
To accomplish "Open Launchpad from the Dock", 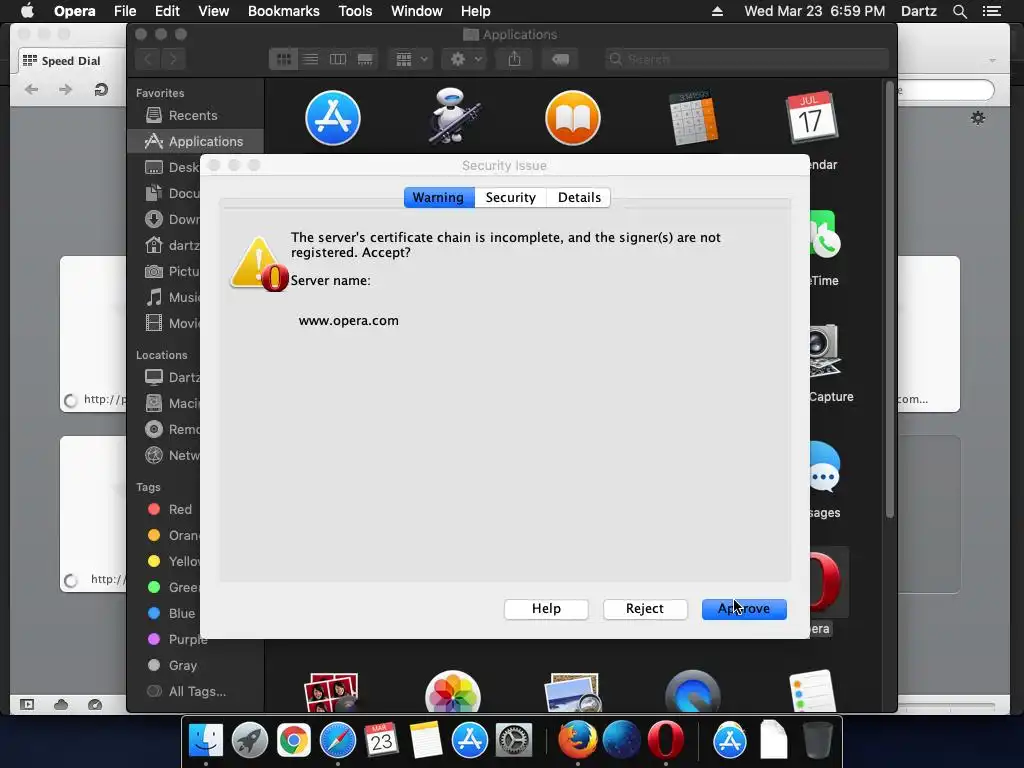I will click(249, 741).
